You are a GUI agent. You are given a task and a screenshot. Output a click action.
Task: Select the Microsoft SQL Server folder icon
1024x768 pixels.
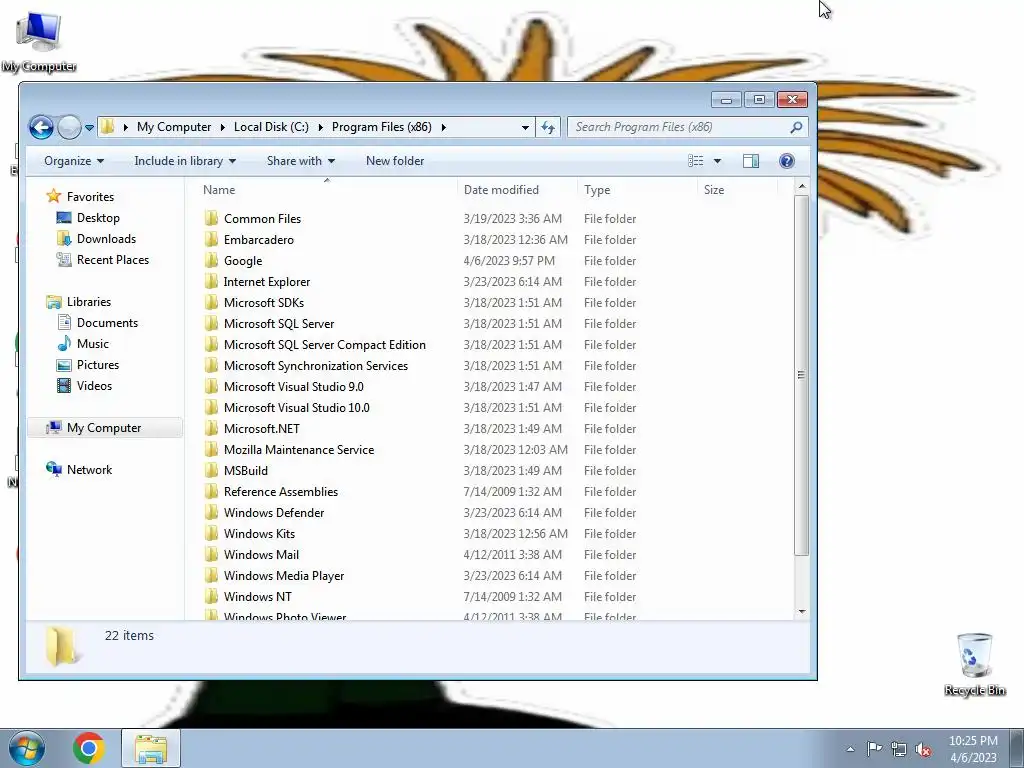(x=211, y=323)
